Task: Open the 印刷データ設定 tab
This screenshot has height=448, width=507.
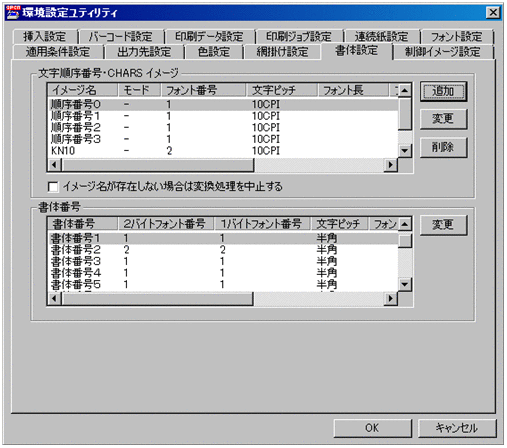Action: [209, 37]
